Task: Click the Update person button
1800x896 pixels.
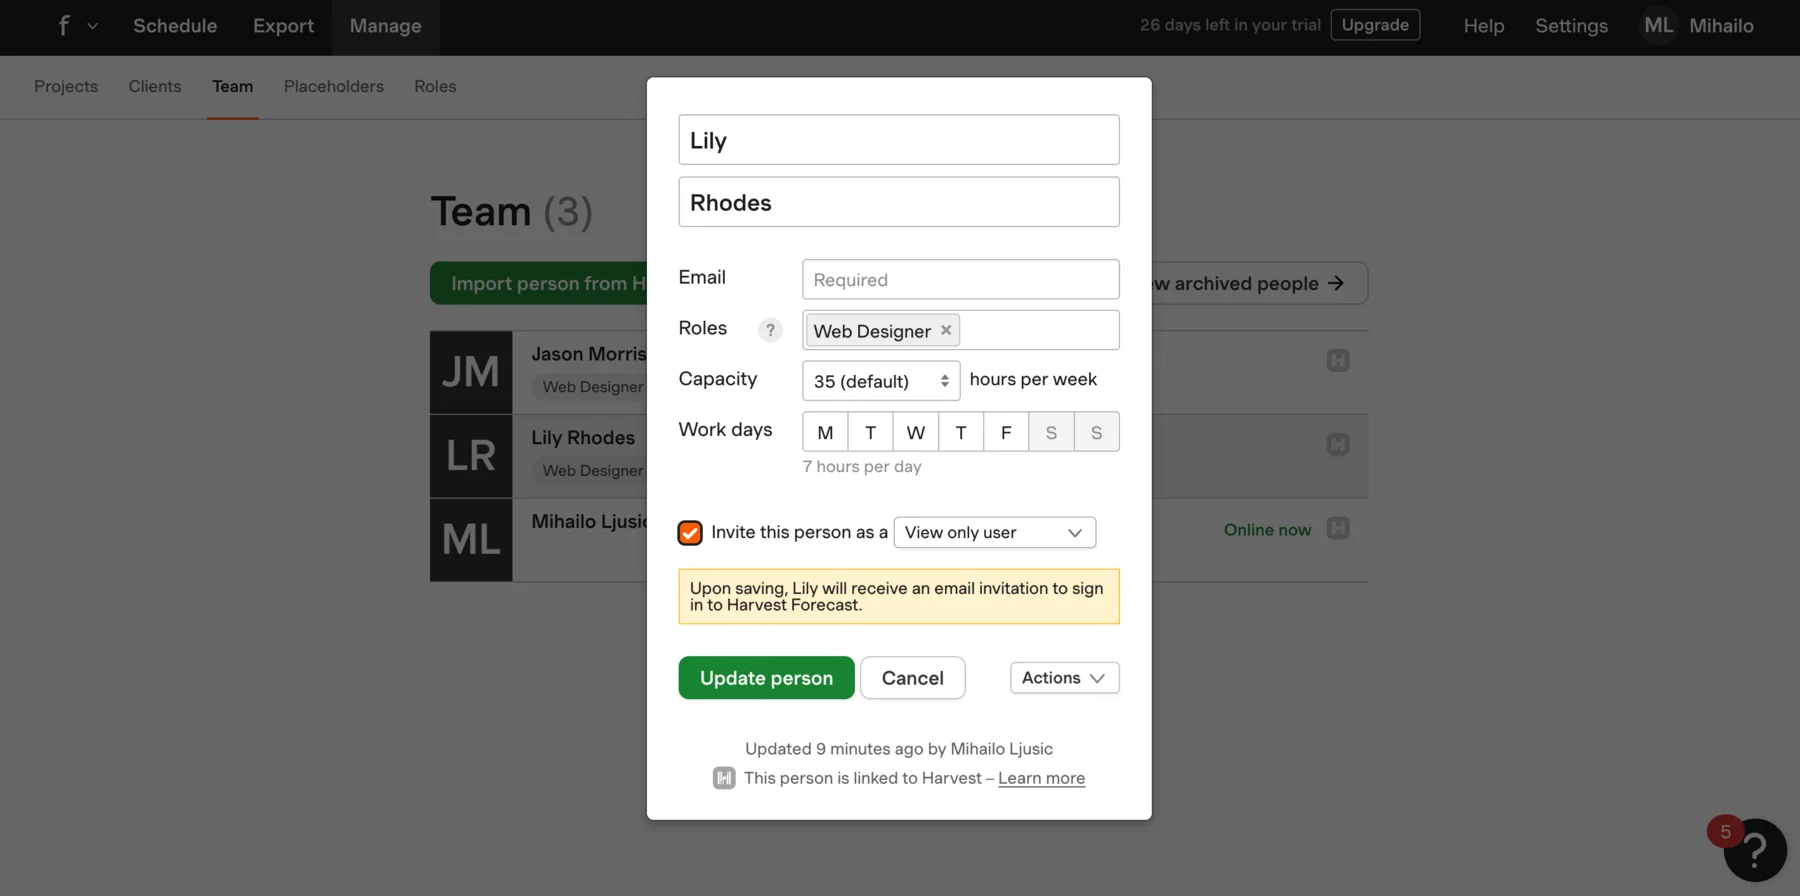Action: 766,678
